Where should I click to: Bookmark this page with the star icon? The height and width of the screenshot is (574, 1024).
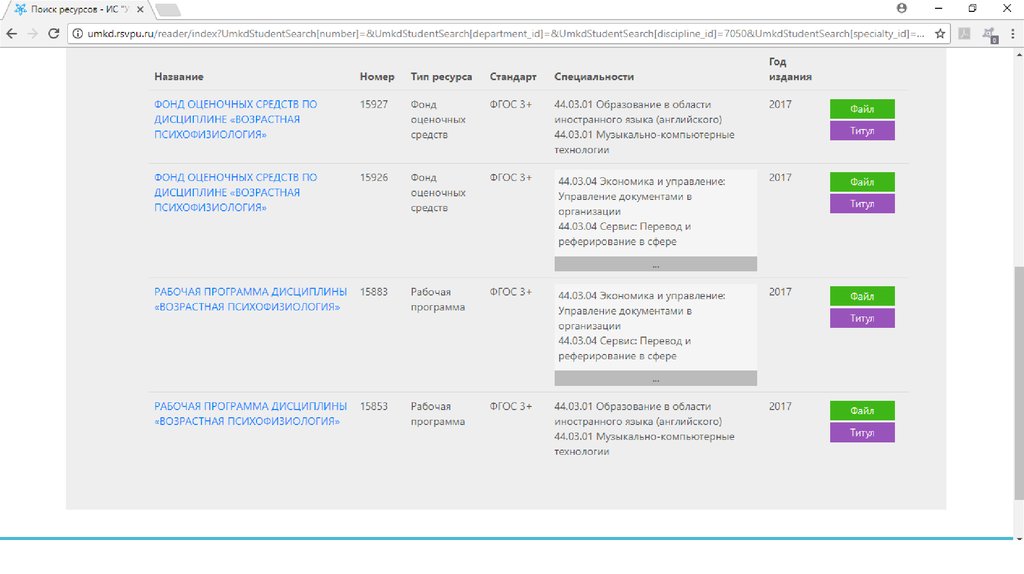point(940,33)
